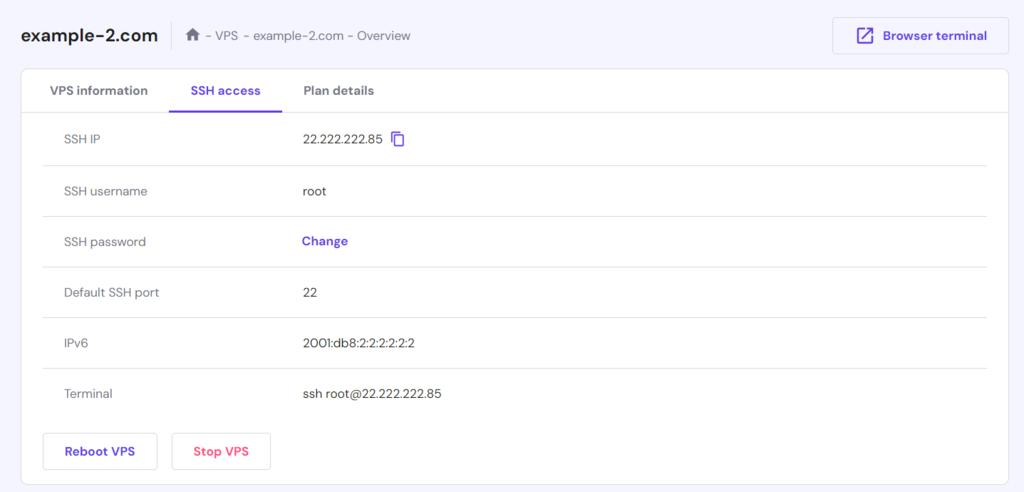Stop the VPS
The image size is (1024, 492).
click(x=221, y=451)
